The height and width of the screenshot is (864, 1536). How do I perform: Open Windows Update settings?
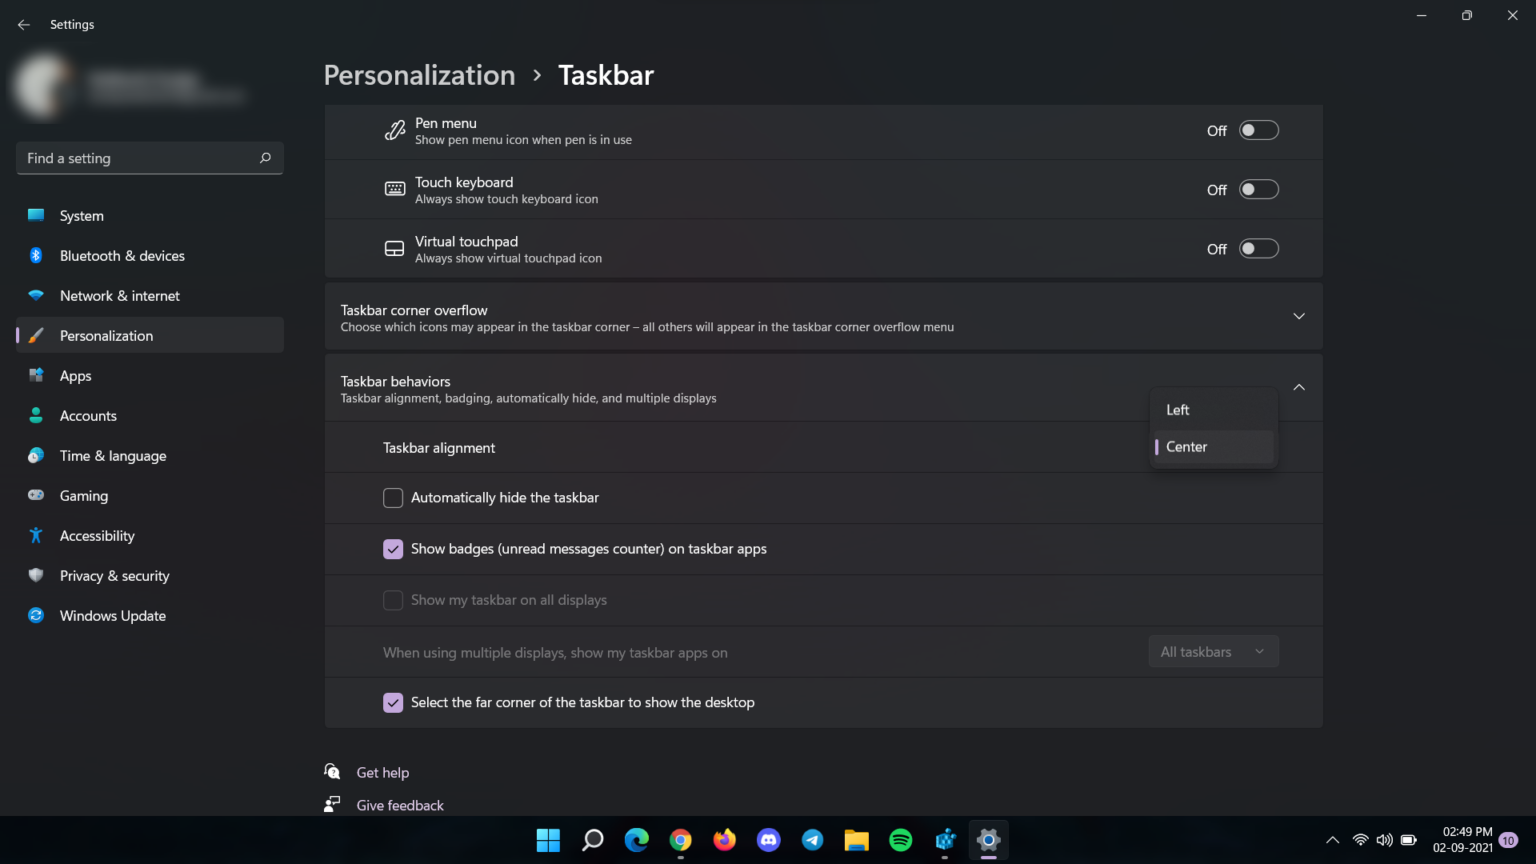pos(112,615)
